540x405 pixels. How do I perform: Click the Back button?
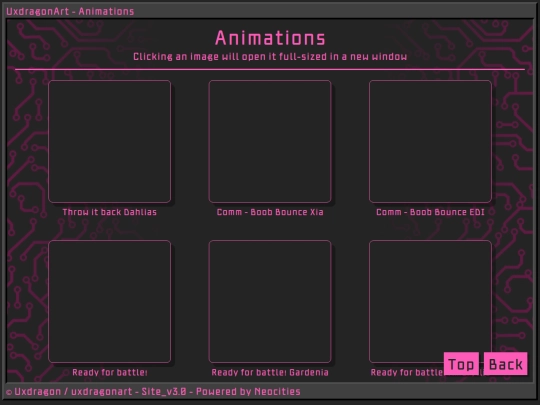pyautogui.click(x=506, y=364)
